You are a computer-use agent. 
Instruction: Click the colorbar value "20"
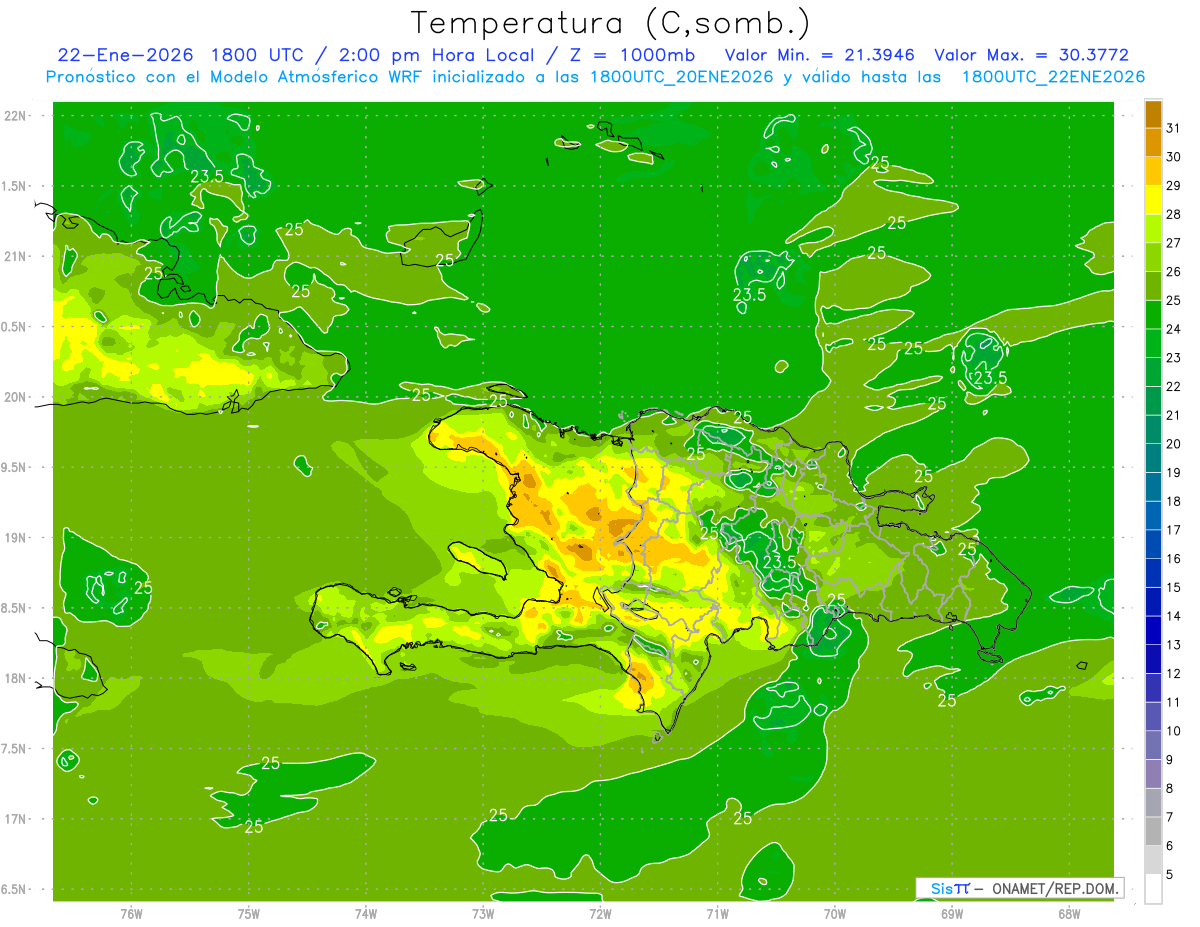pos(1174,444)
